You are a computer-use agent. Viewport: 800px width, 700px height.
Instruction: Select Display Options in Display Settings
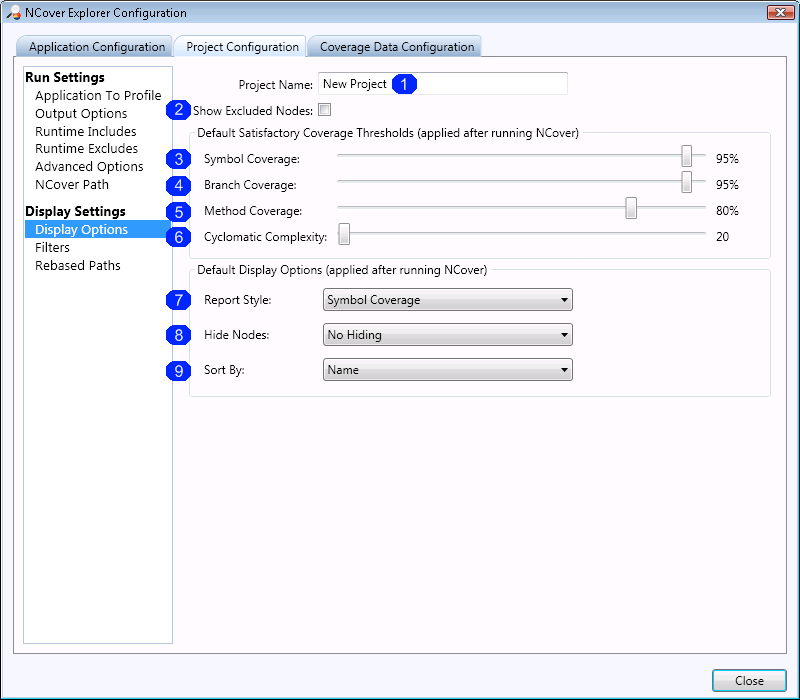click(97, 229)
